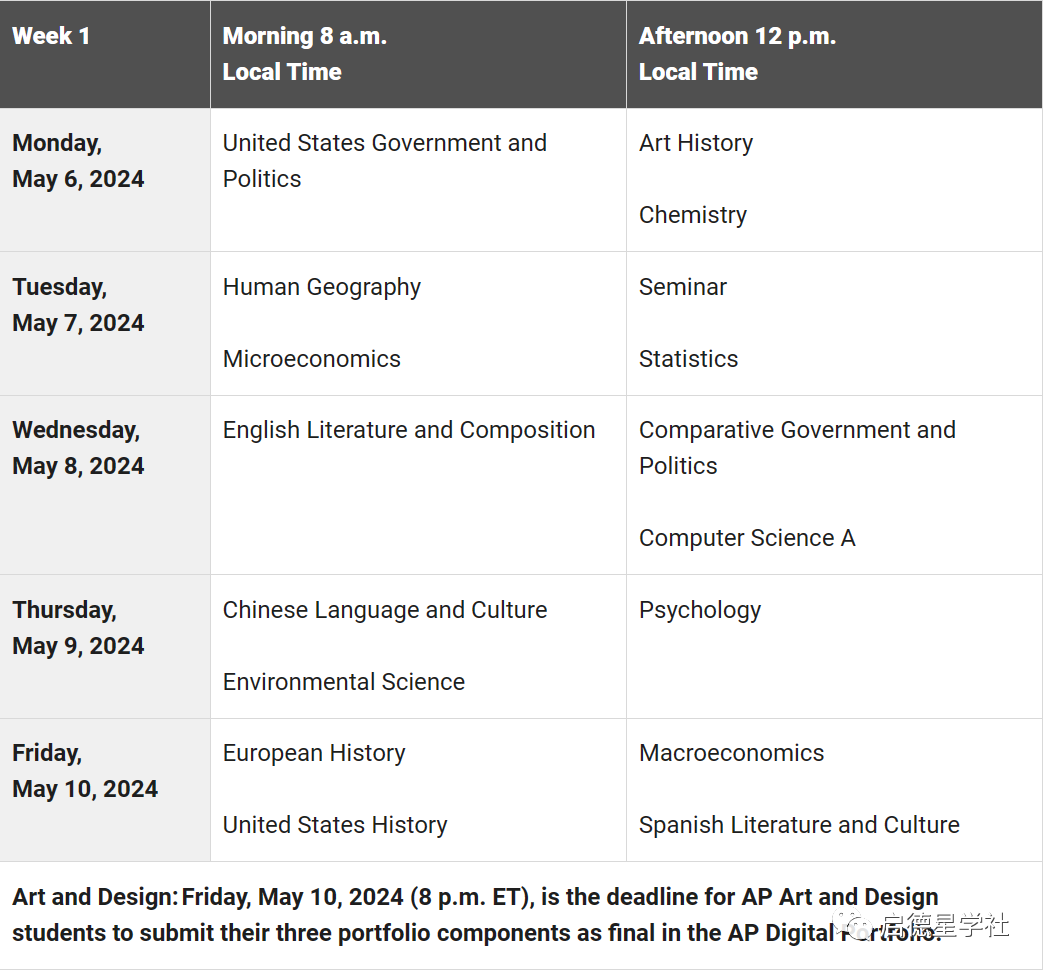Screen dimensions: 1043x971
Task: Click the Microeconomics exam entry
Action: [x=312, y=359]
